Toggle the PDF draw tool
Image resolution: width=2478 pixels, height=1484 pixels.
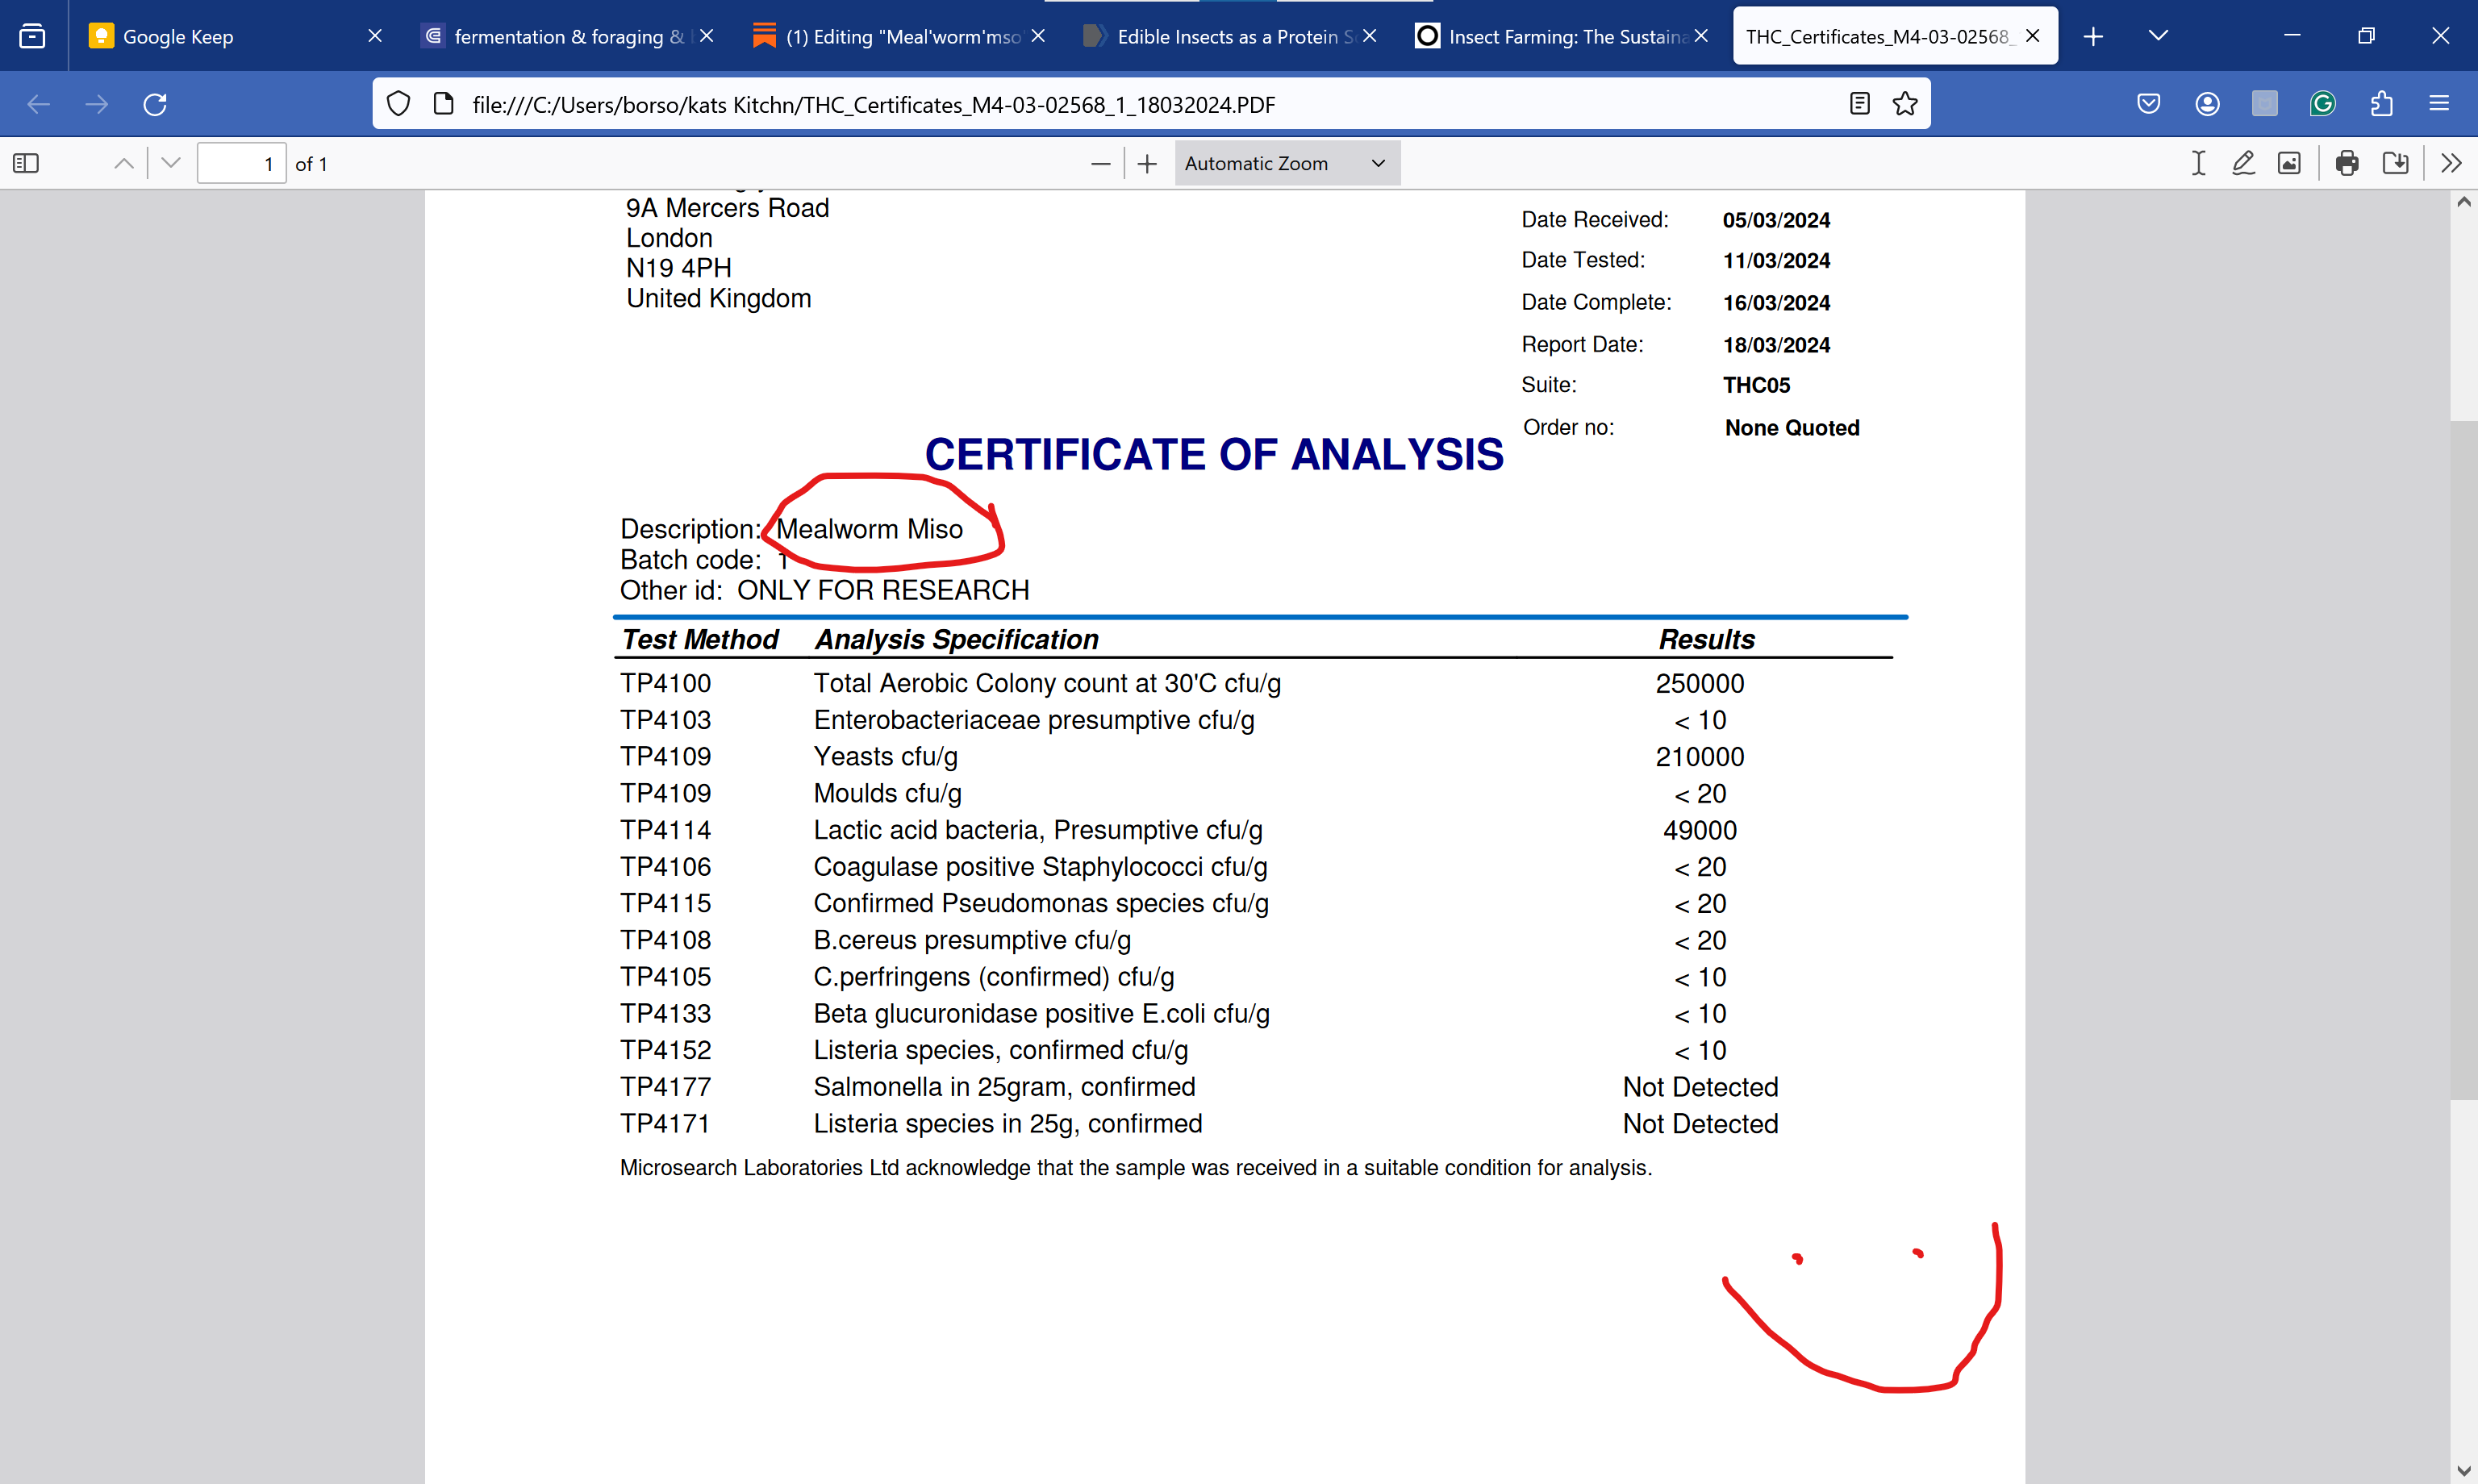pyautogui.click(x=2243, y=163)
